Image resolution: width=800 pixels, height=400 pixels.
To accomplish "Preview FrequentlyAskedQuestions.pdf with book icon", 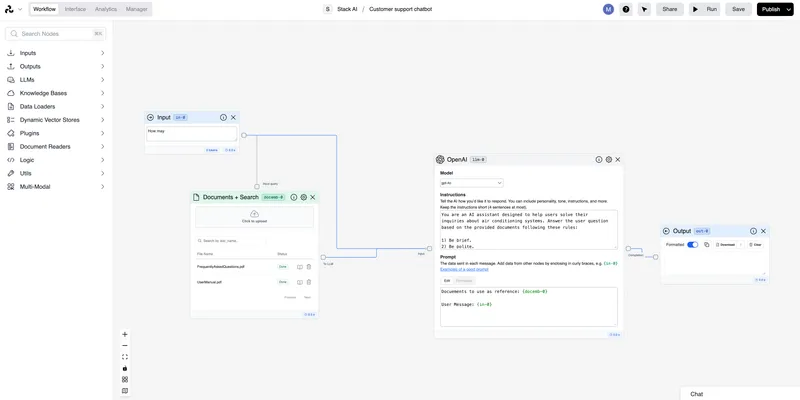I will click(300, 267).
